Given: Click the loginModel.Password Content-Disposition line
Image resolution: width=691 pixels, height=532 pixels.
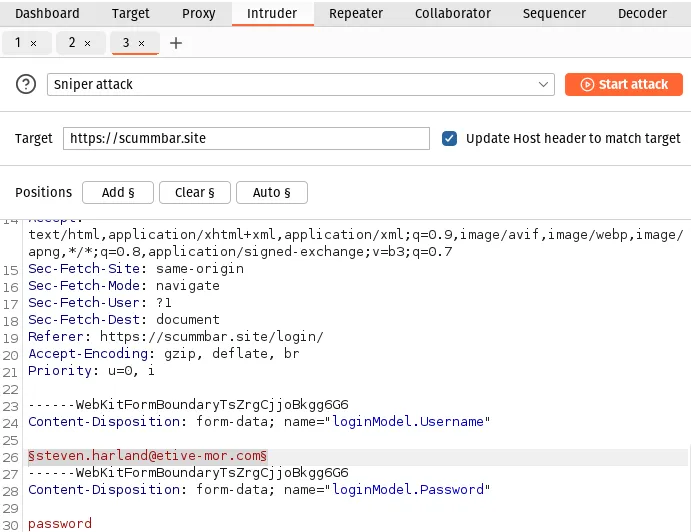Looking at the screenshot, I should (x=259, y=489).
